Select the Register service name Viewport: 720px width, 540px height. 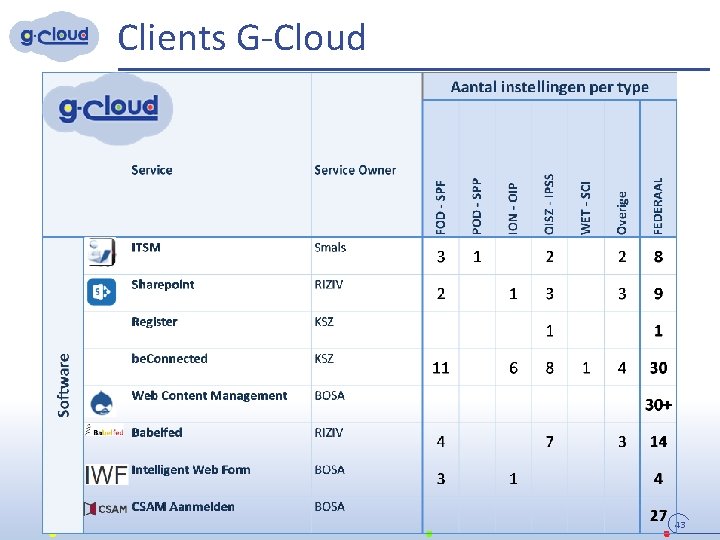click(154, 322)
